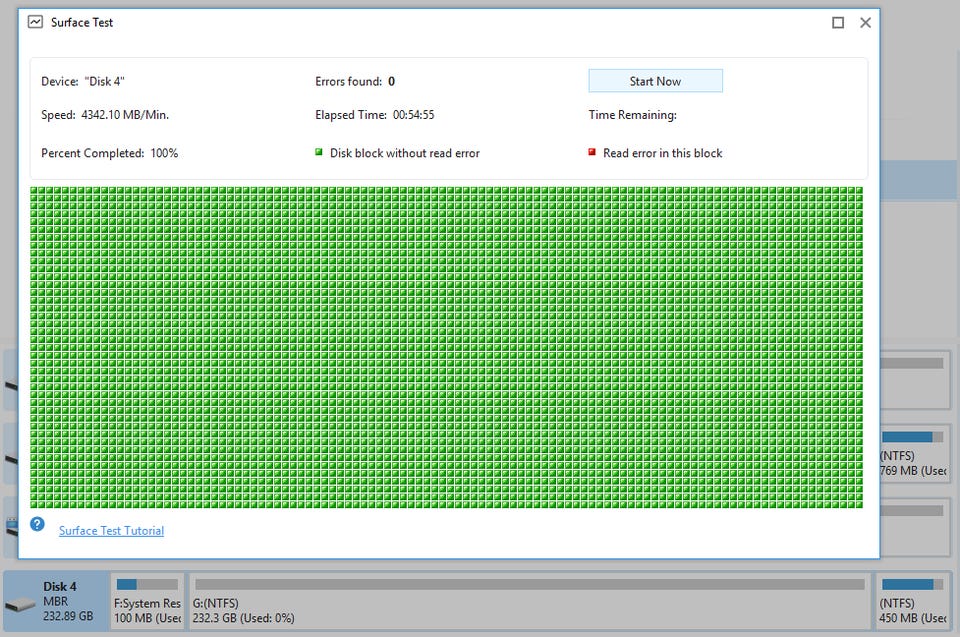Click the Disk block without read error text
960x637 pixels.
tap(405, 153)
